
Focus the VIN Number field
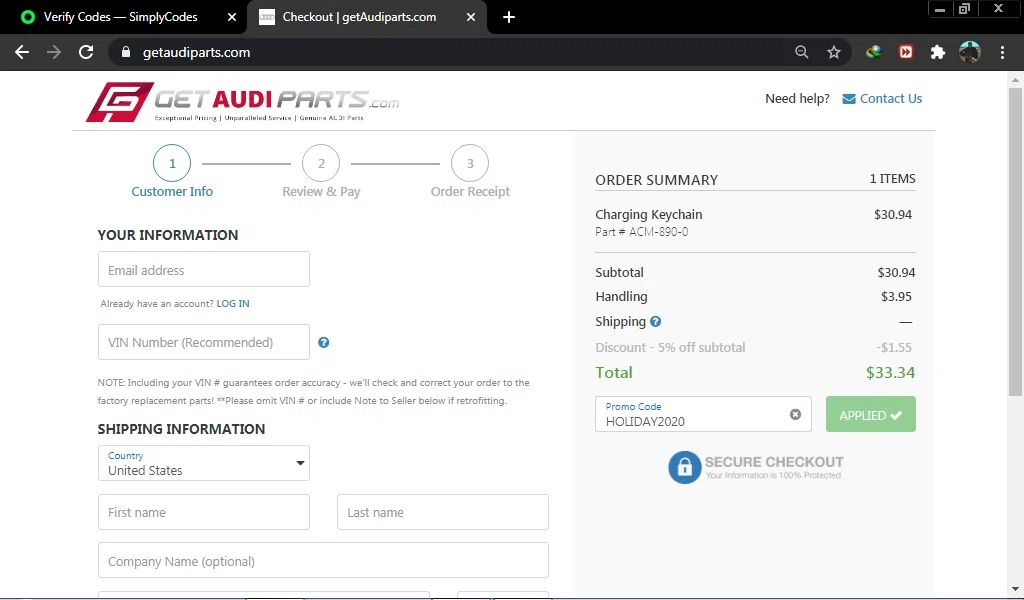[x=204, y=342]
